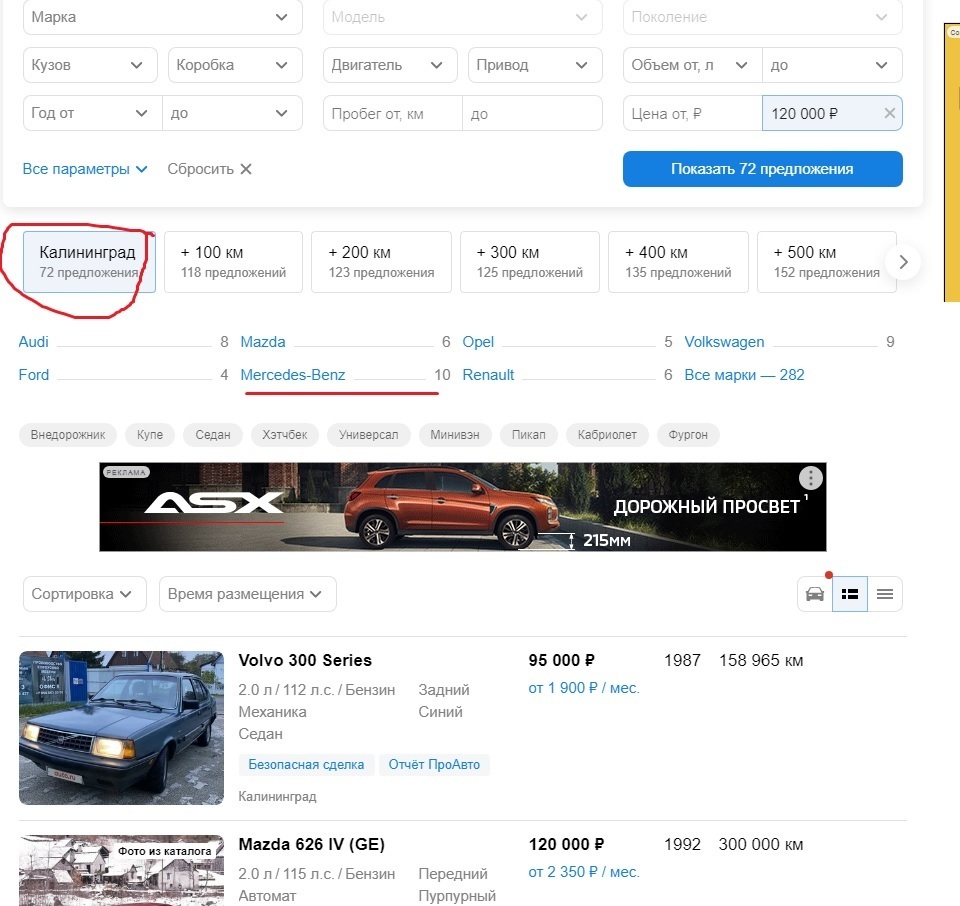Viewport: 960px width, 906px height.
Task: Click the mileage 'до' field
Action: click(533, 113)
